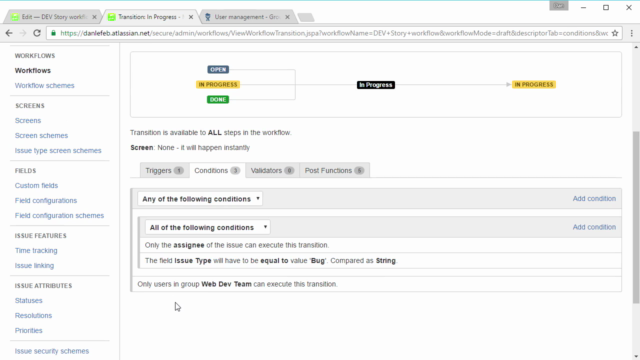640x360 pixels.
Task: Open the Conditions tab
Action: click(217, 171)
